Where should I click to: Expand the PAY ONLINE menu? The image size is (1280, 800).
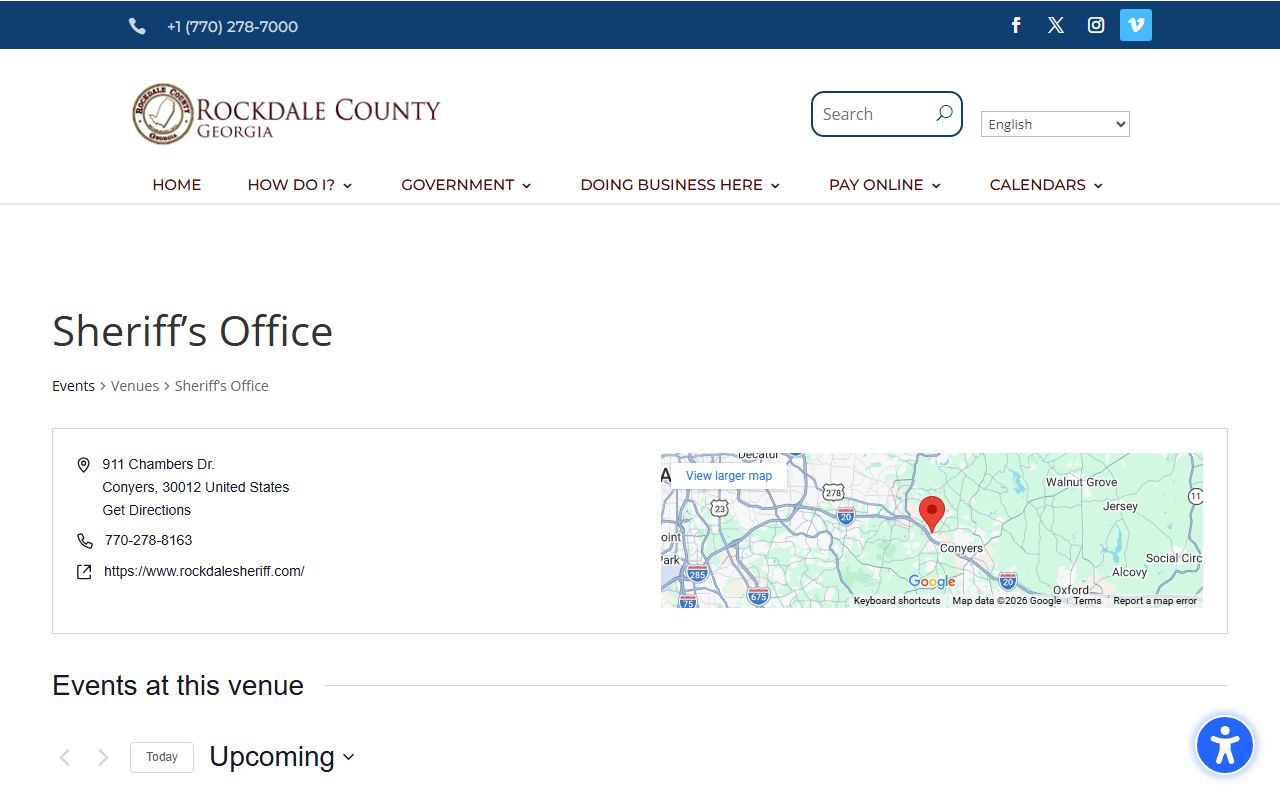click(x=885, y=185)
